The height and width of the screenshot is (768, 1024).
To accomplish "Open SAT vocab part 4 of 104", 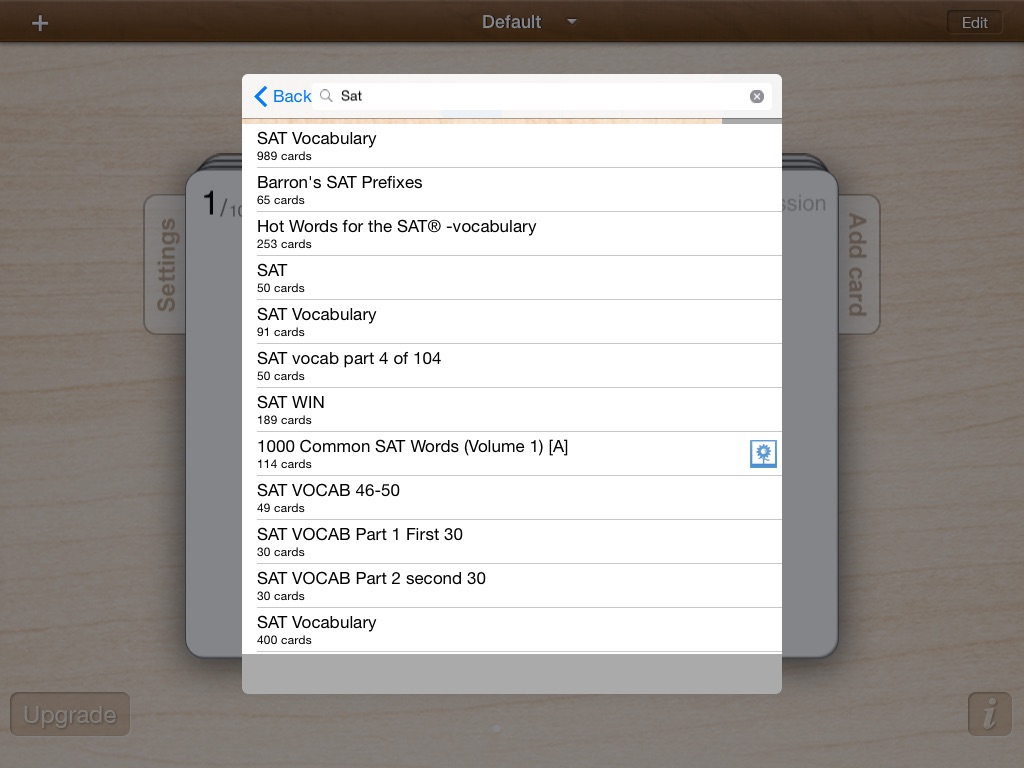I will point(511,366).
